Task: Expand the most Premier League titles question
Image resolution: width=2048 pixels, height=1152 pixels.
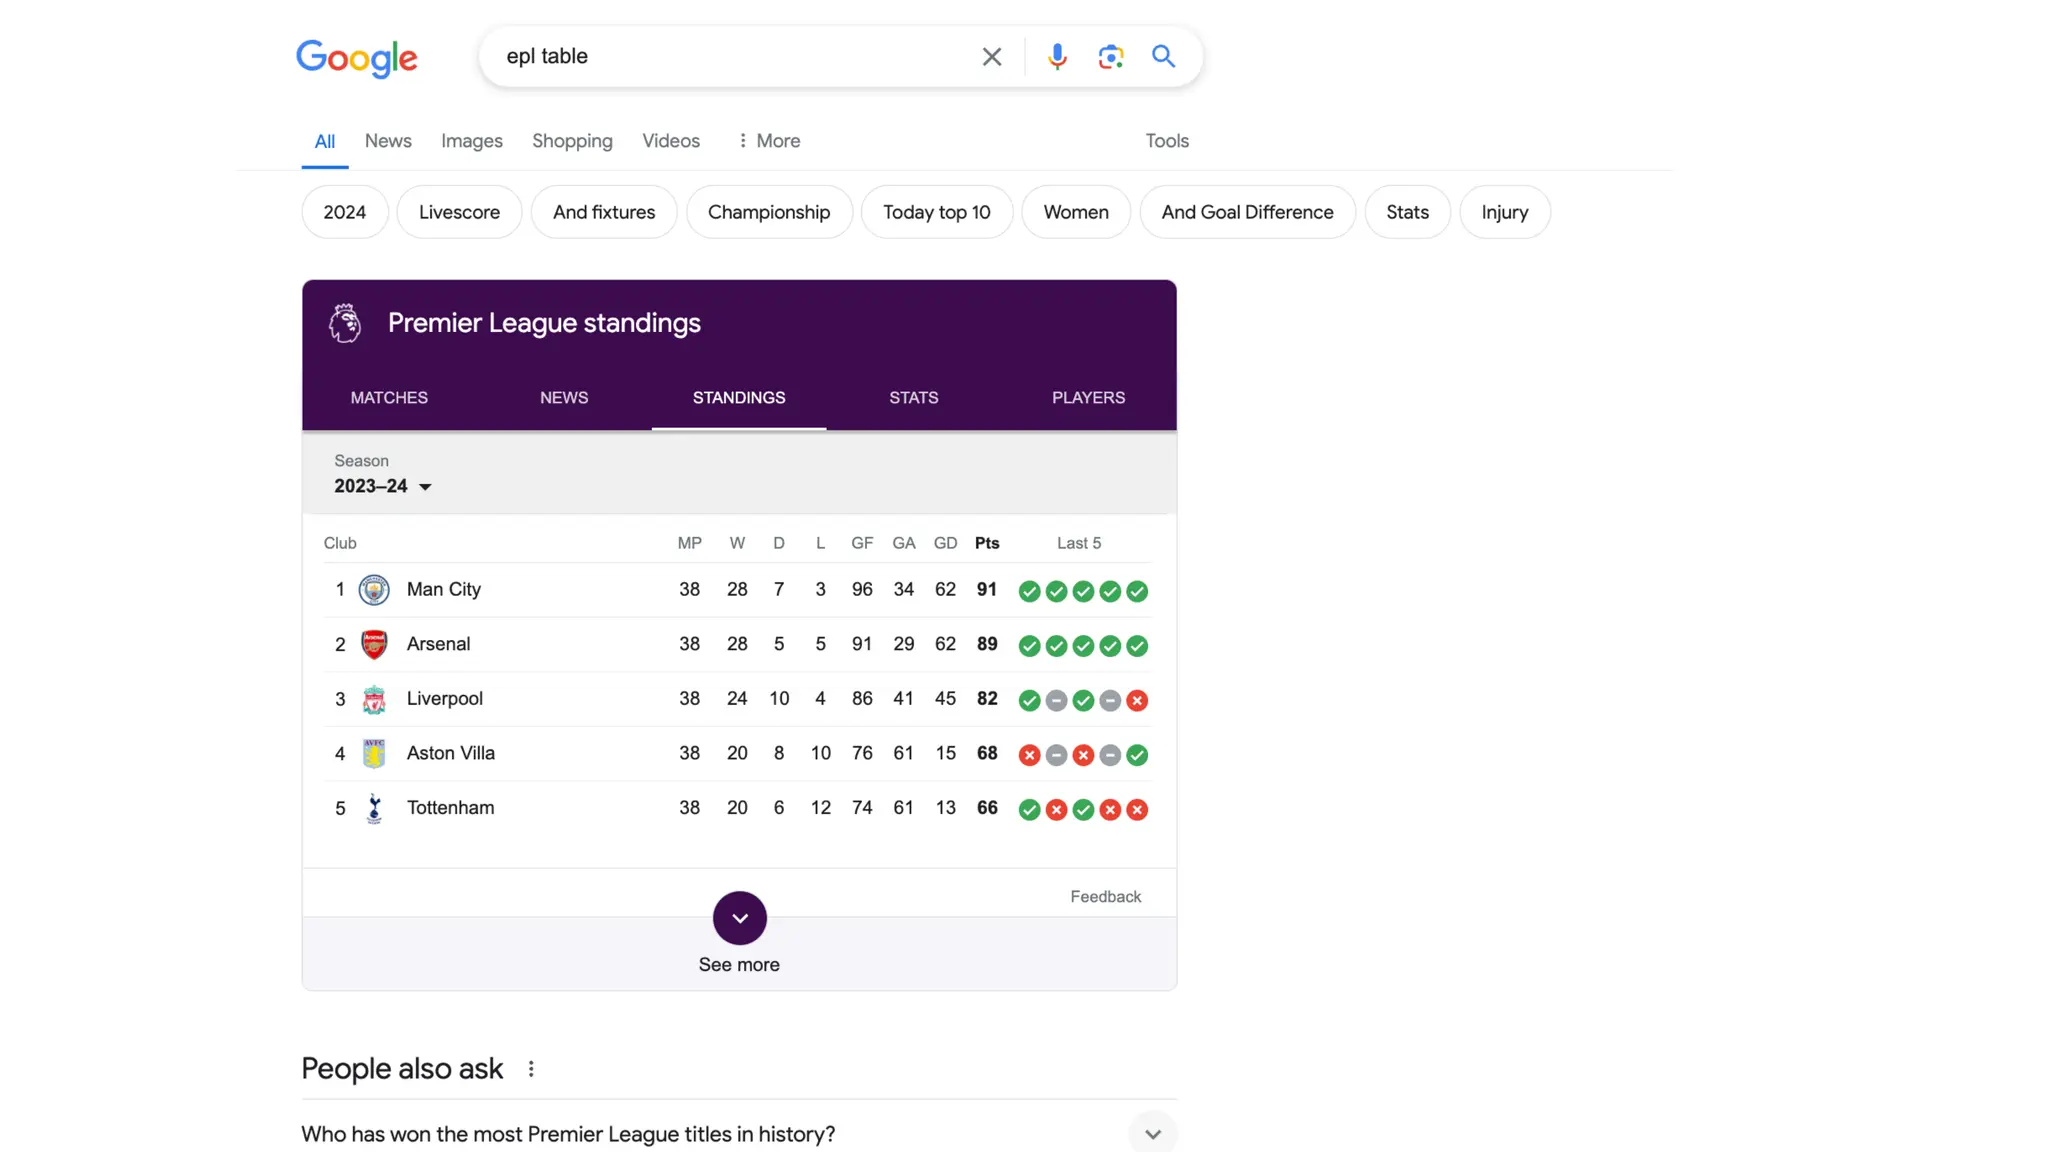Action: click(1152, 1134)
